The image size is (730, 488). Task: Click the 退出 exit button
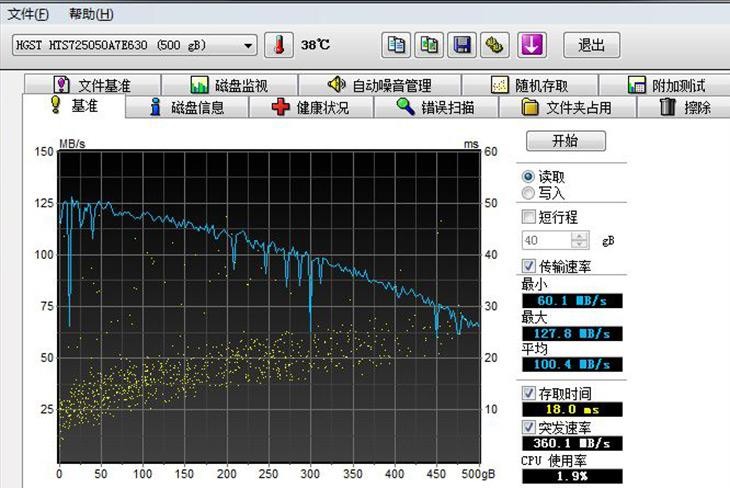point(591,45)
